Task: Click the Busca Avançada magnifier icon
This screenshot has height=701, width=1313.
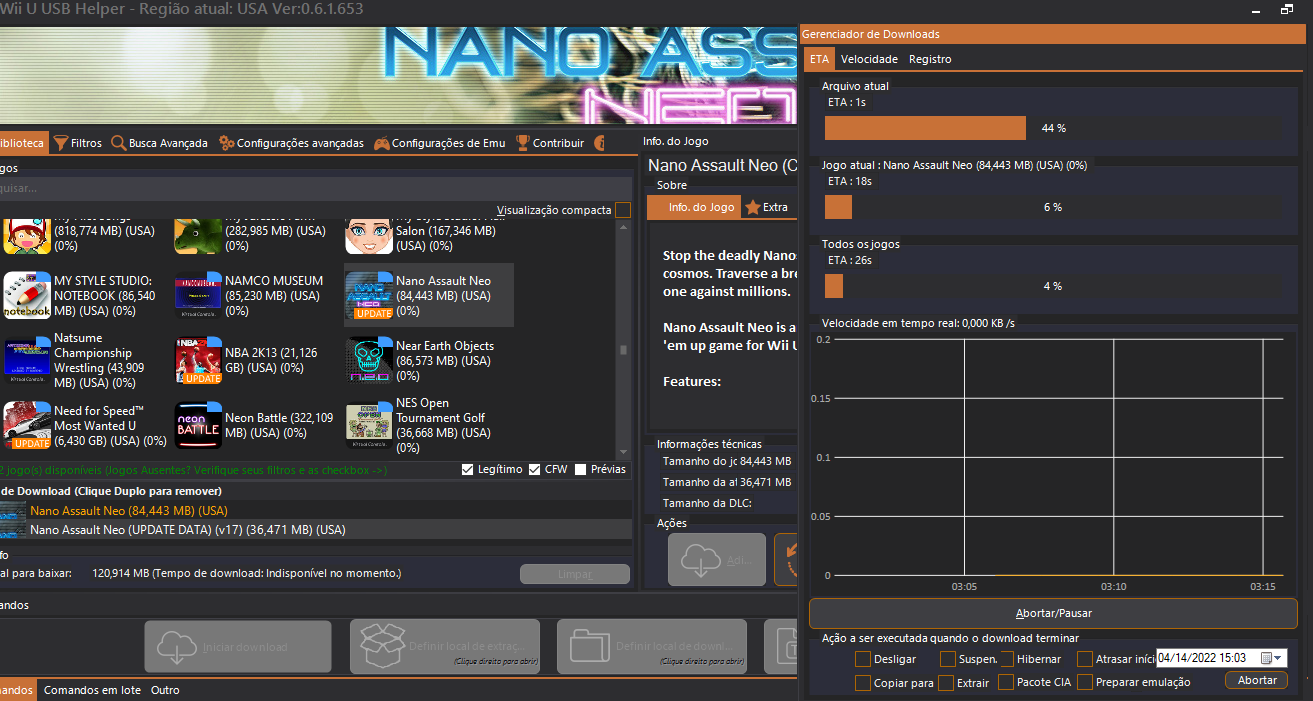Action: pyautogui.click(x=119, y=143)
